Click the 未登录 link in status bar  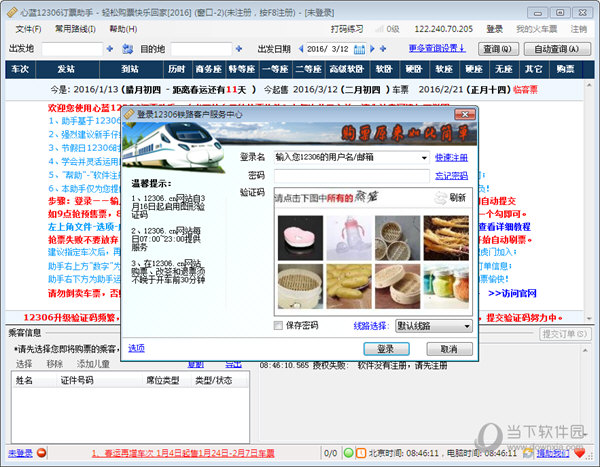pyautogui.click(x=20, y=453)
